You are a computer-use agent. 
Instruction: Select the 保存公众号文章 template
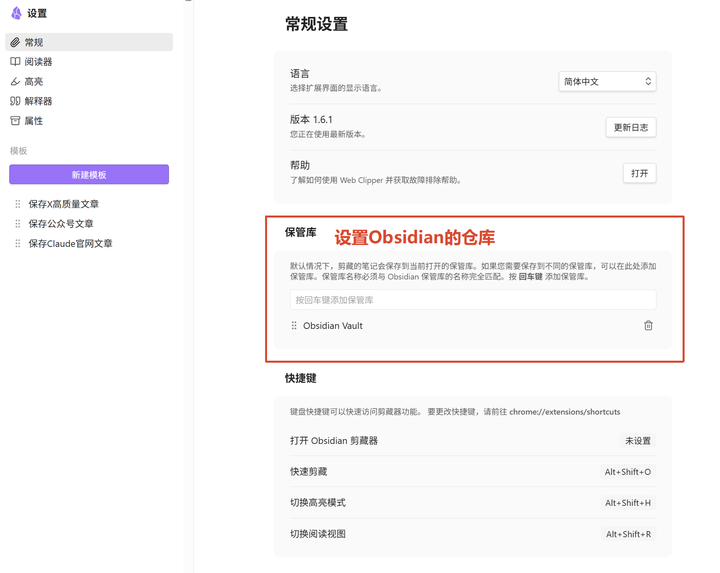click(x=61, y=224)
